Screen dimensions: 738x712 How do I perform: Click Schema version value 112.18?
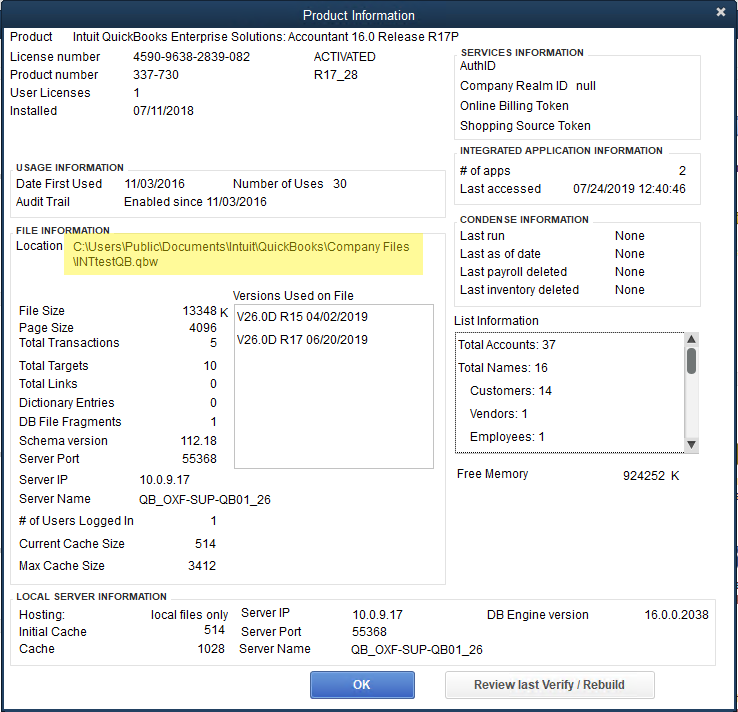(x=199, y=441)
